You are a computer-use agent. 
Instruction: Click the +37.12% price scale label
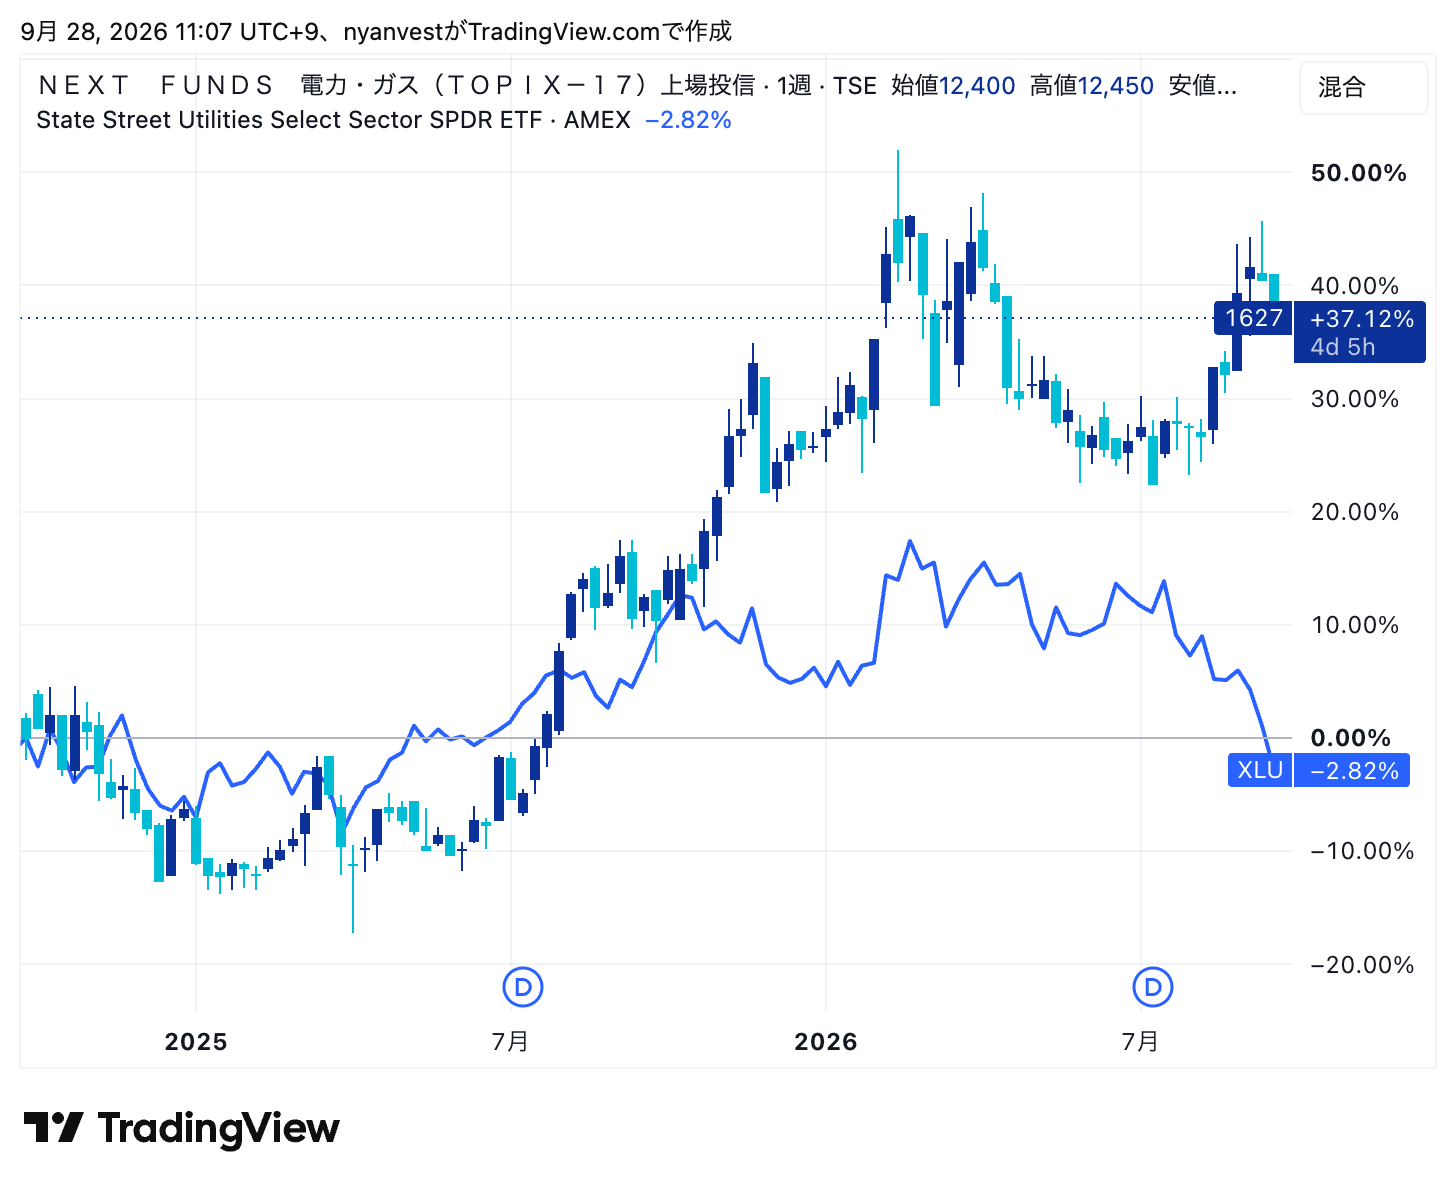point(1362,319)
